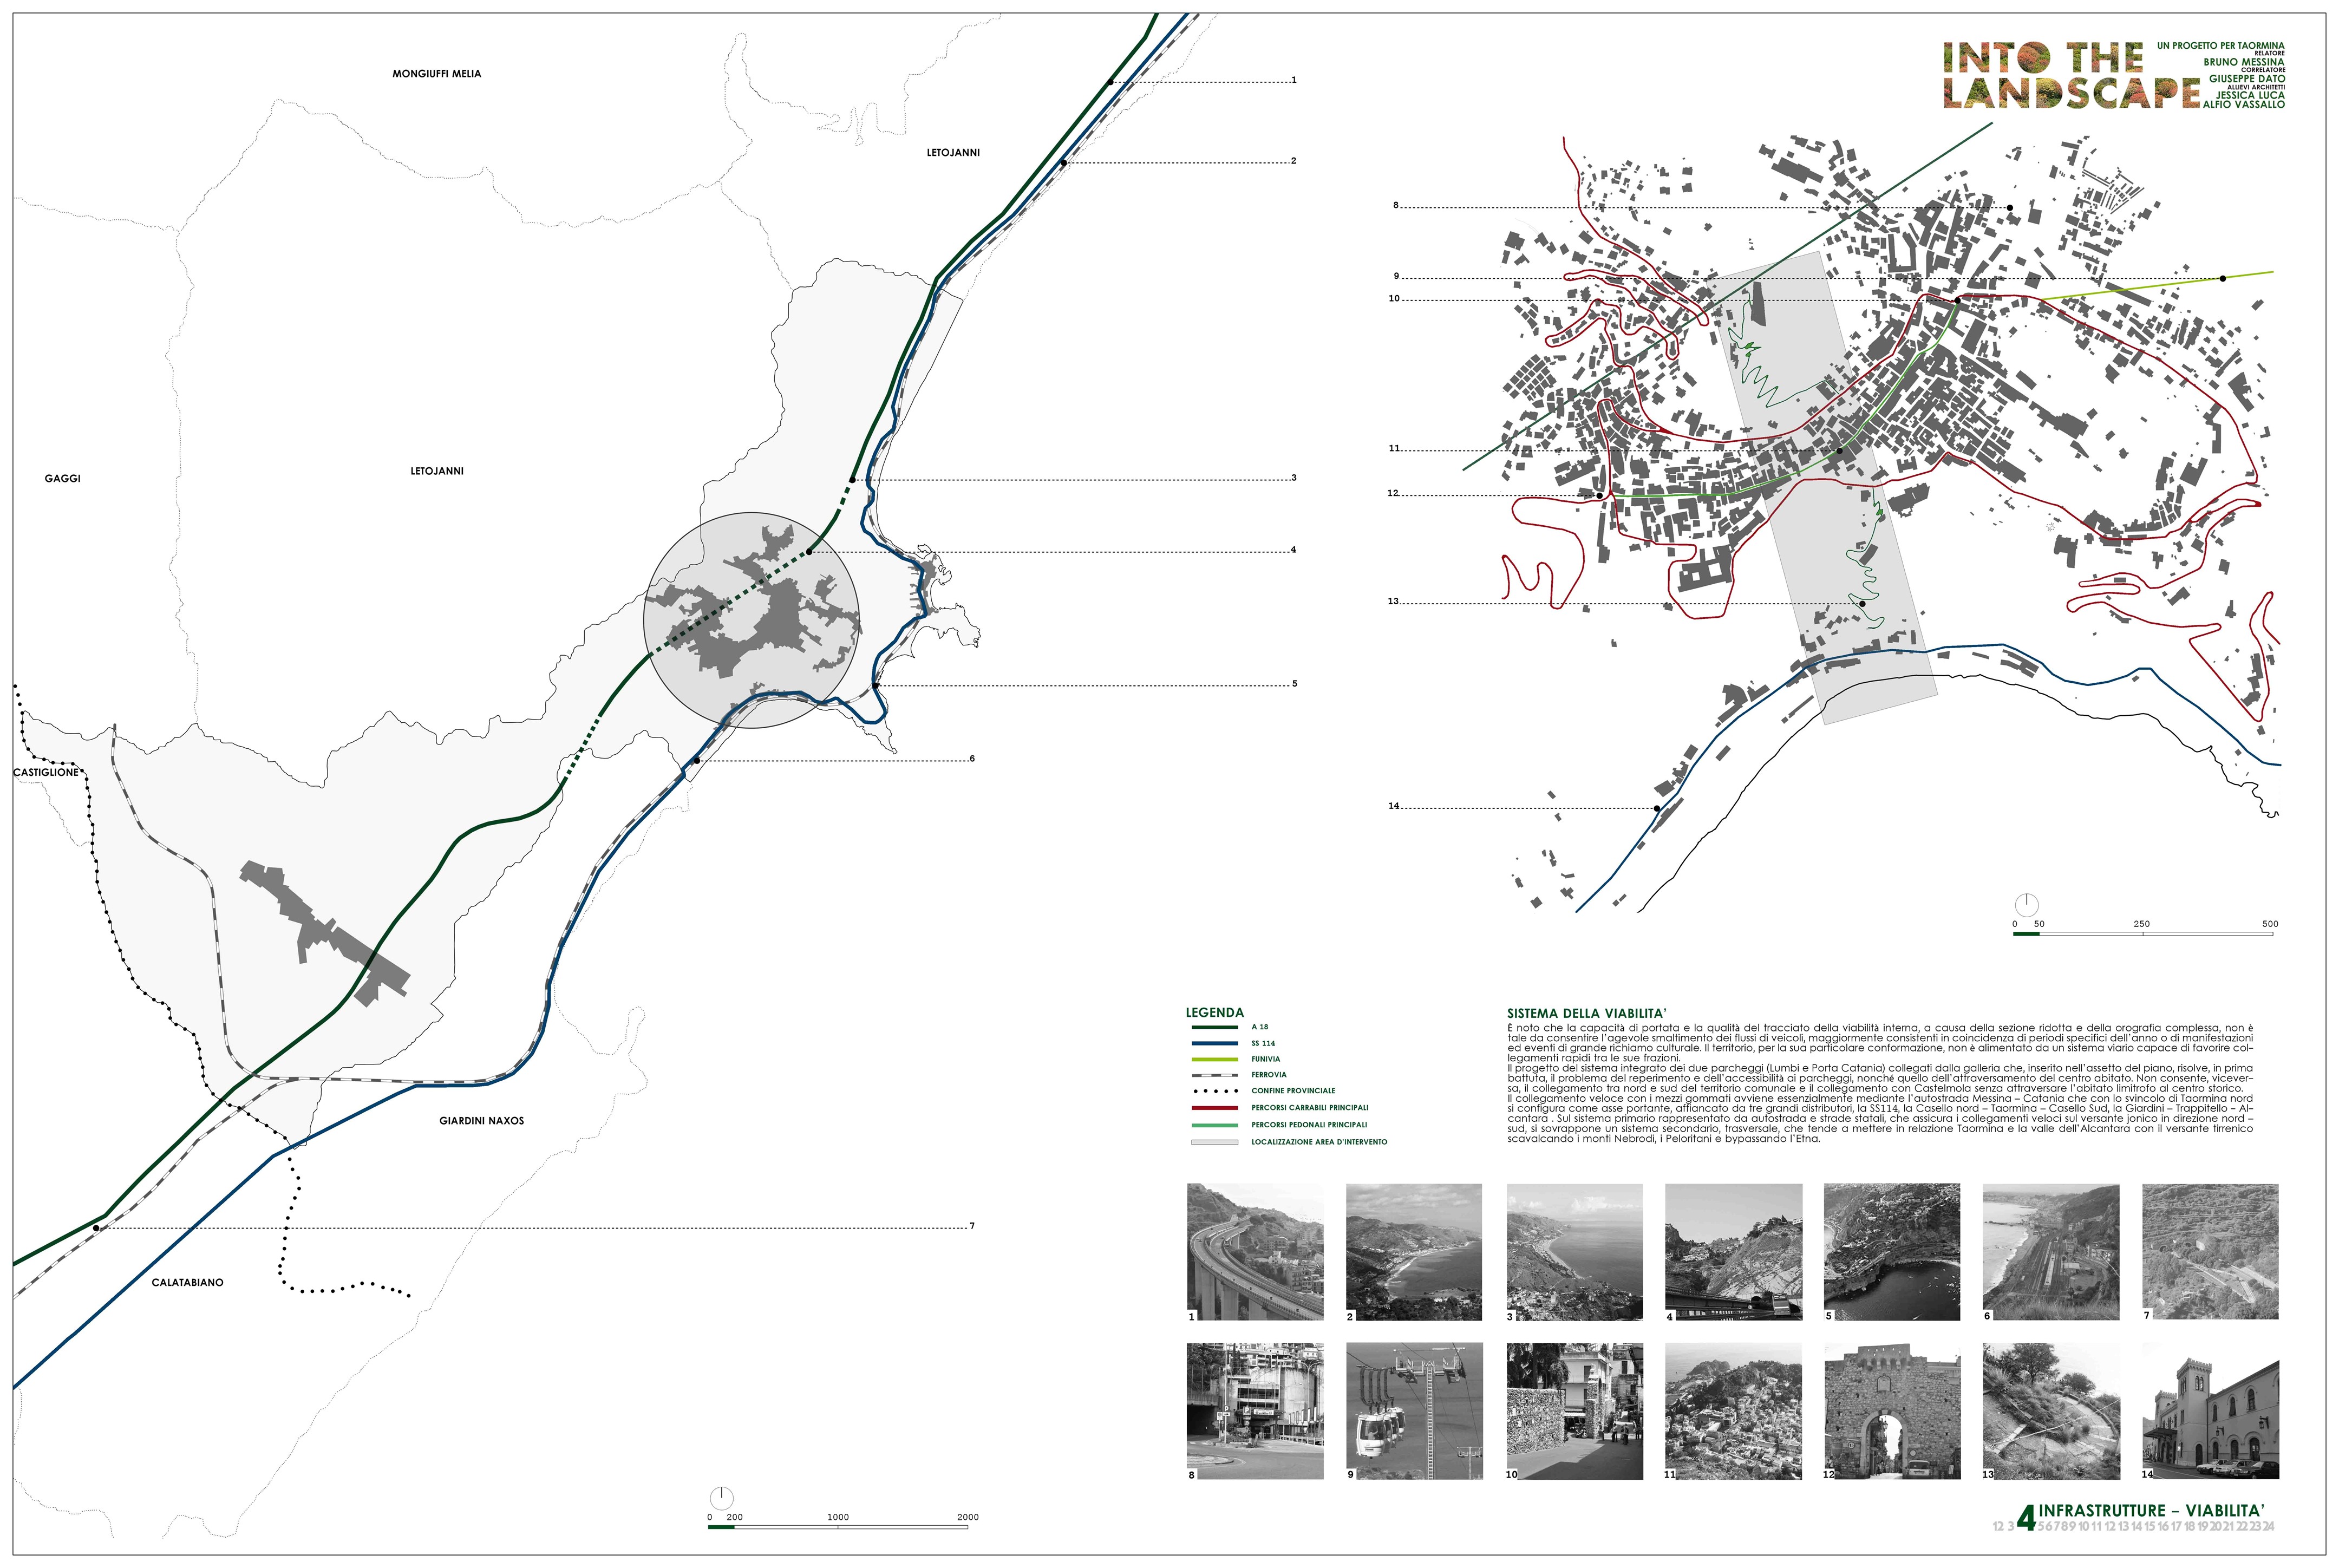Open photo 1 of the highway viaduct
The width and height of the screenshot is (2339, 1568).
[x=1254, y=1252]
